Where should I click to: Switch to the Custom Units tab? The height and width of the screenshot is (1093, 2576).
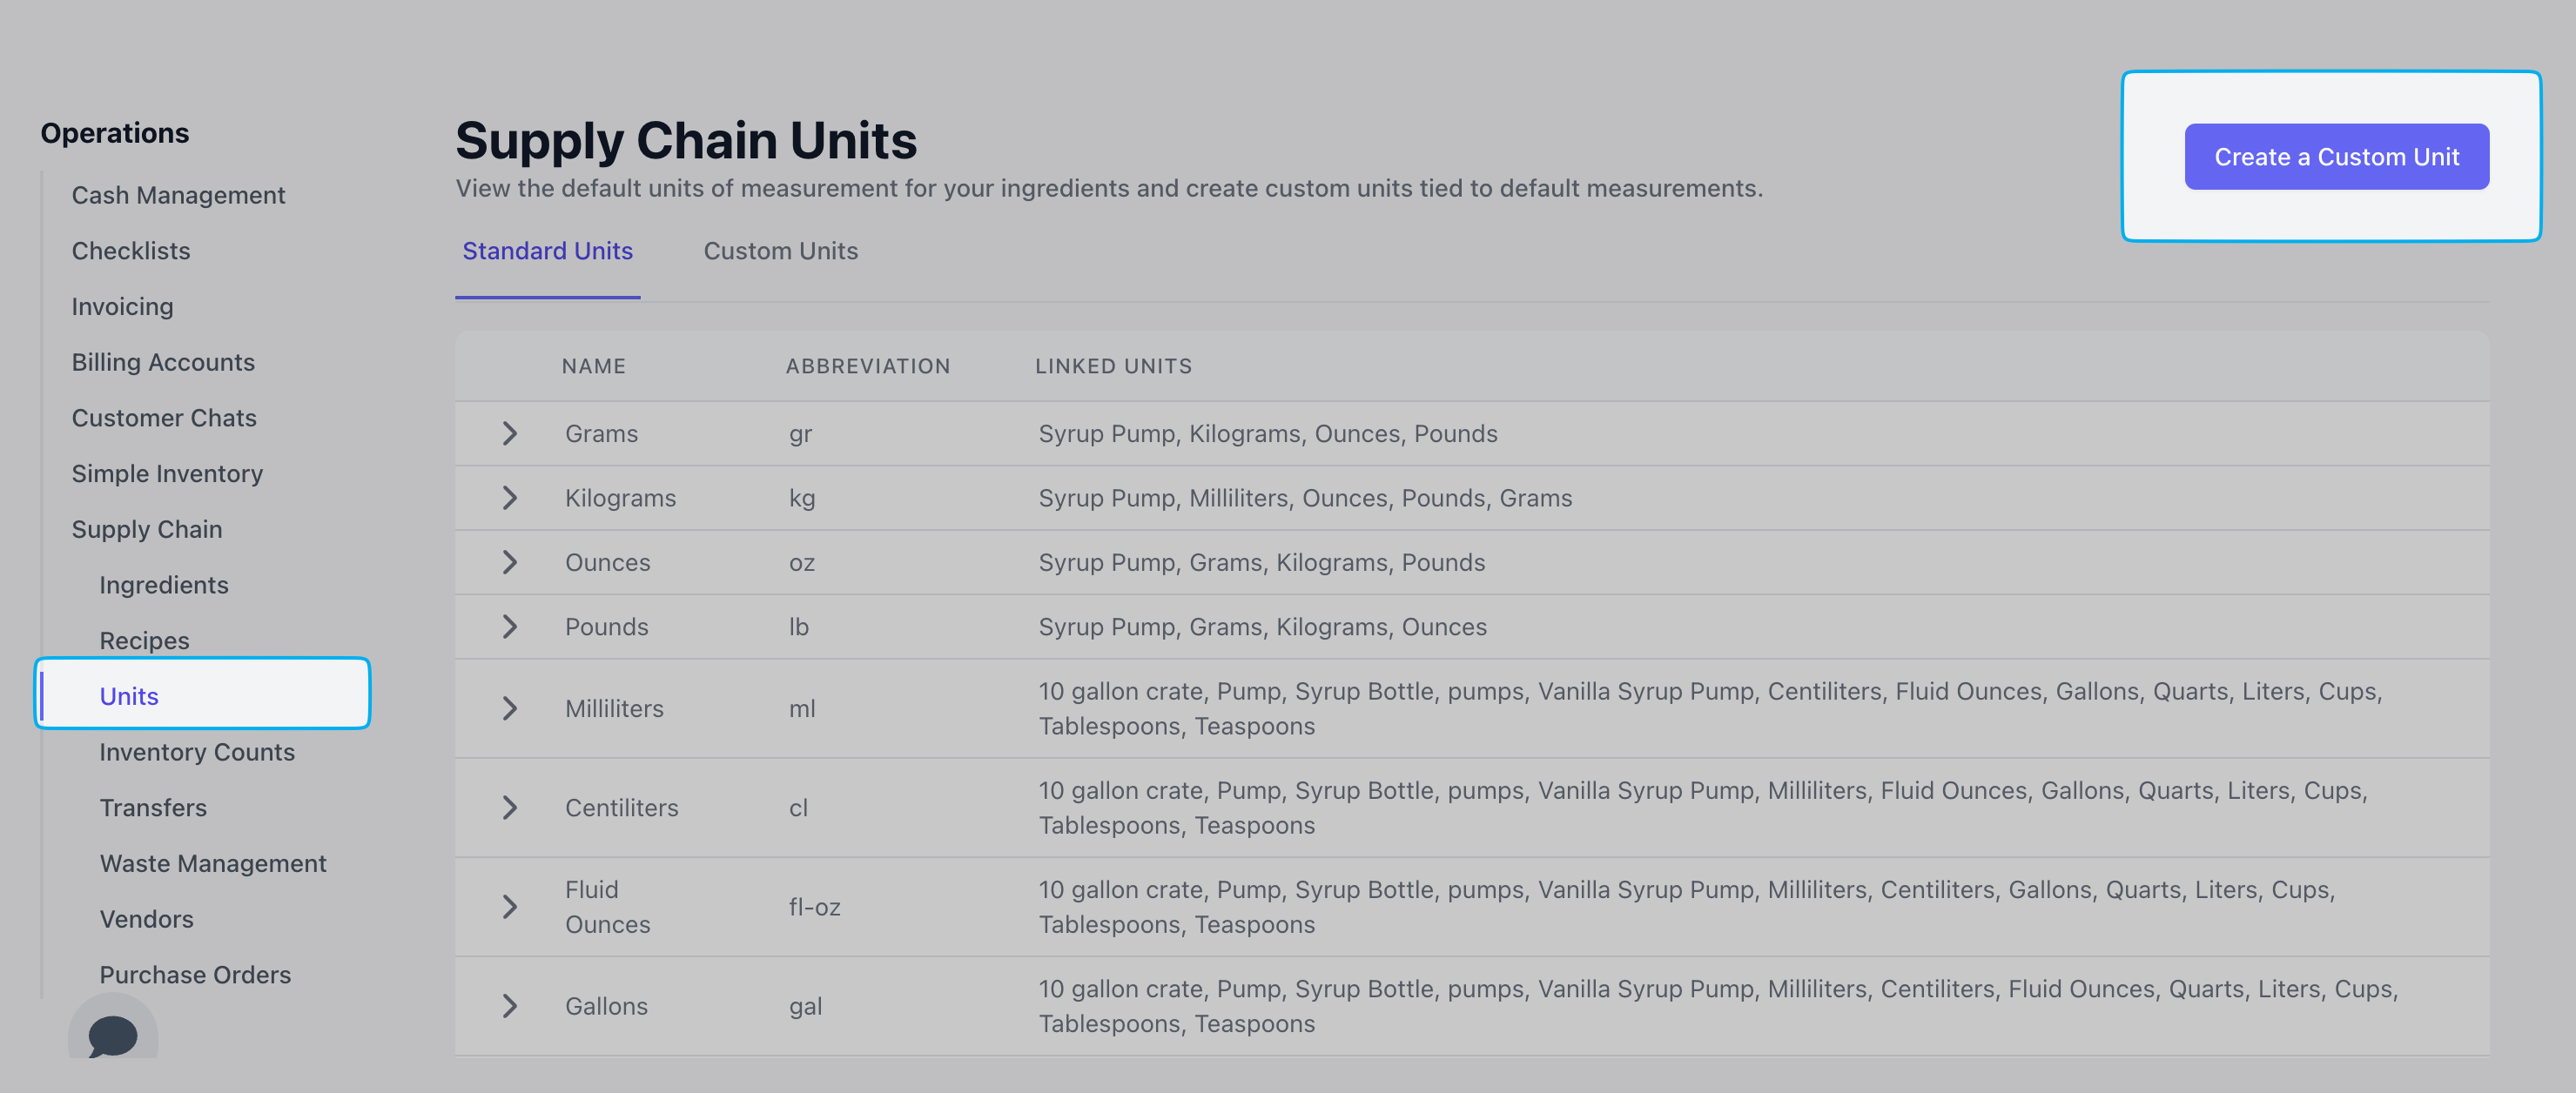click(780, 251)
